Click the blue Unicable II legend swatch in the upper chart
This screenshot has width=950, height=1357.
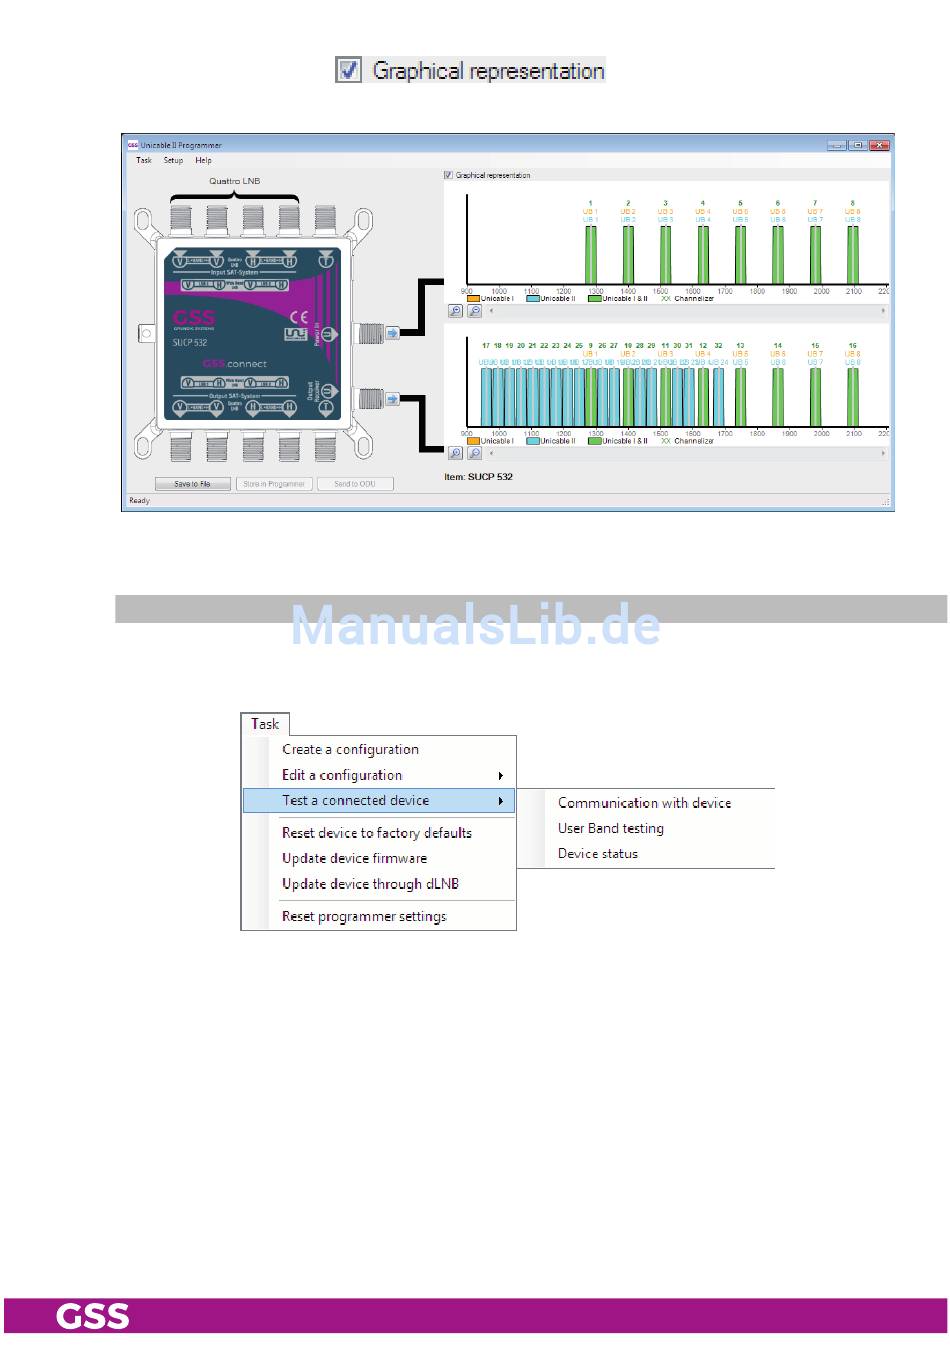point(533,299)
